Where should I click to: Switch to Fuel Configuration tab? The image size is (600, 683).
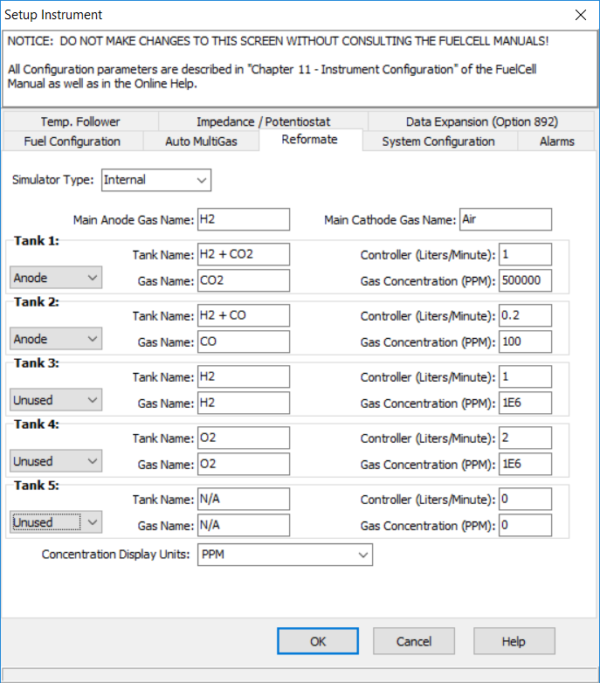(72, 142)
